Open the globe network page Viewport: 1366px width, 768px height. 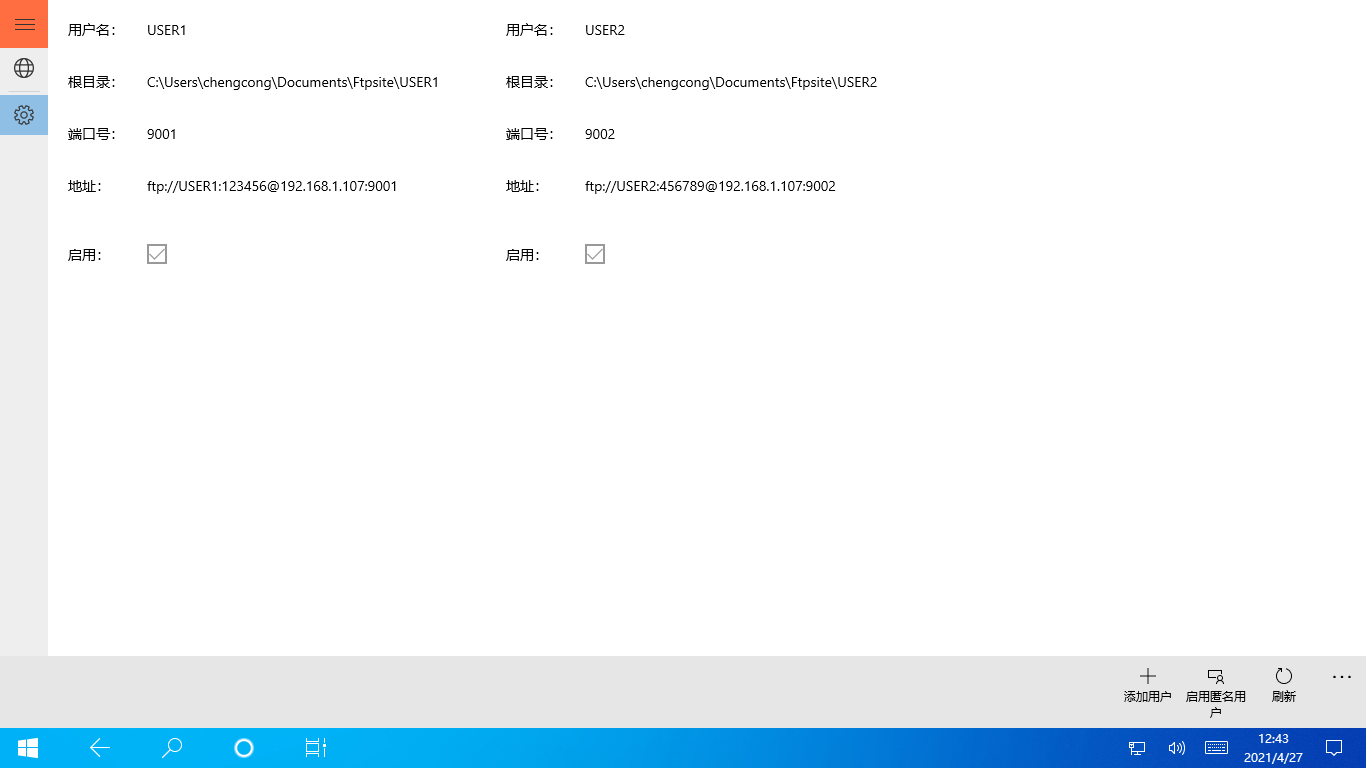coord(24,68)
